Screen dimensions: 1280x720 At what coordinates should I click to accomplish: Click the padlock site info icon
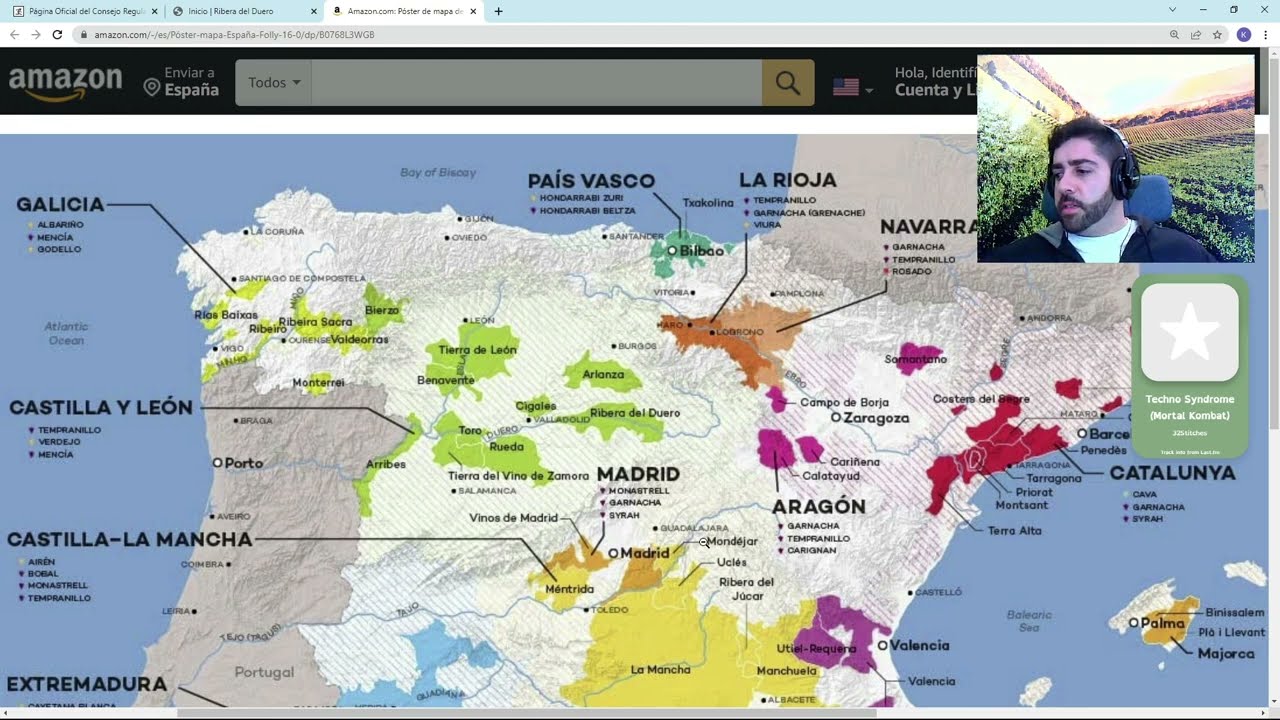point(84,34)
